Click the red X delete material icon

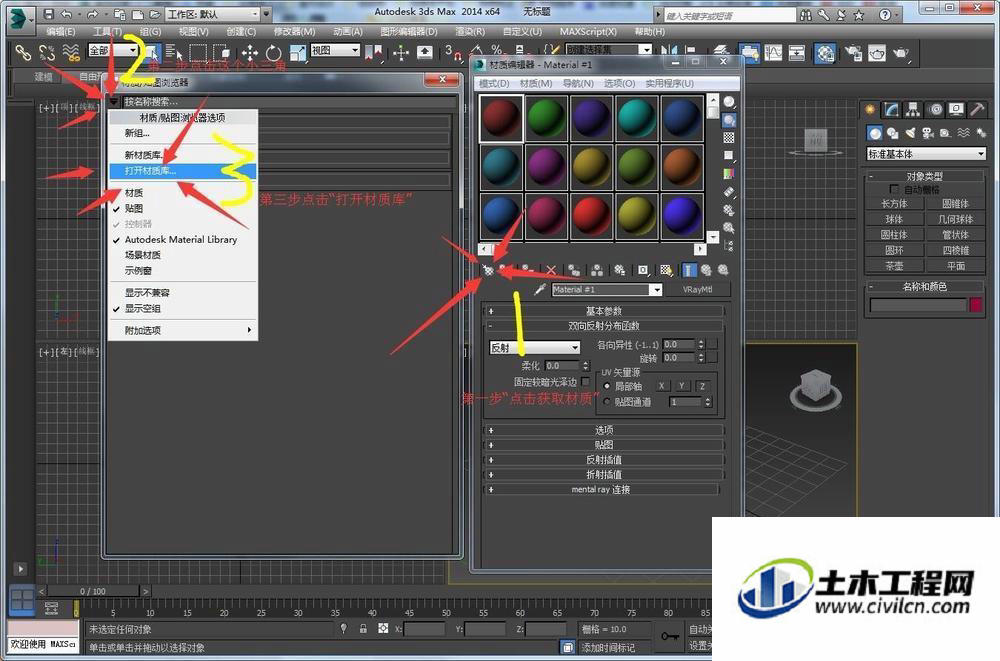[552, 271]
